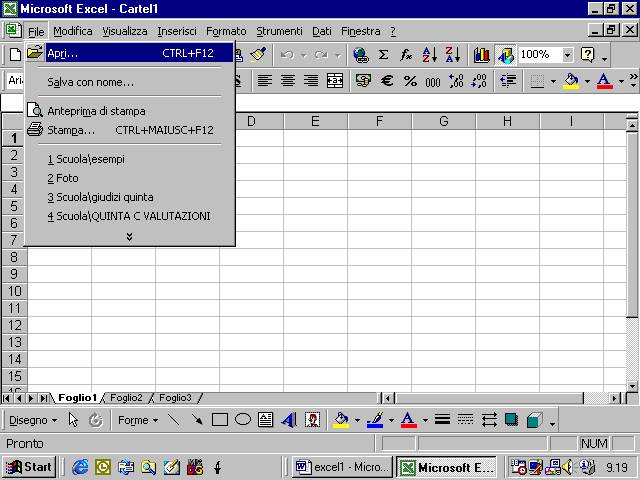Click the Merge and Center icon
The height and width of the screenshot is (480, 640).
coord(335,80)
